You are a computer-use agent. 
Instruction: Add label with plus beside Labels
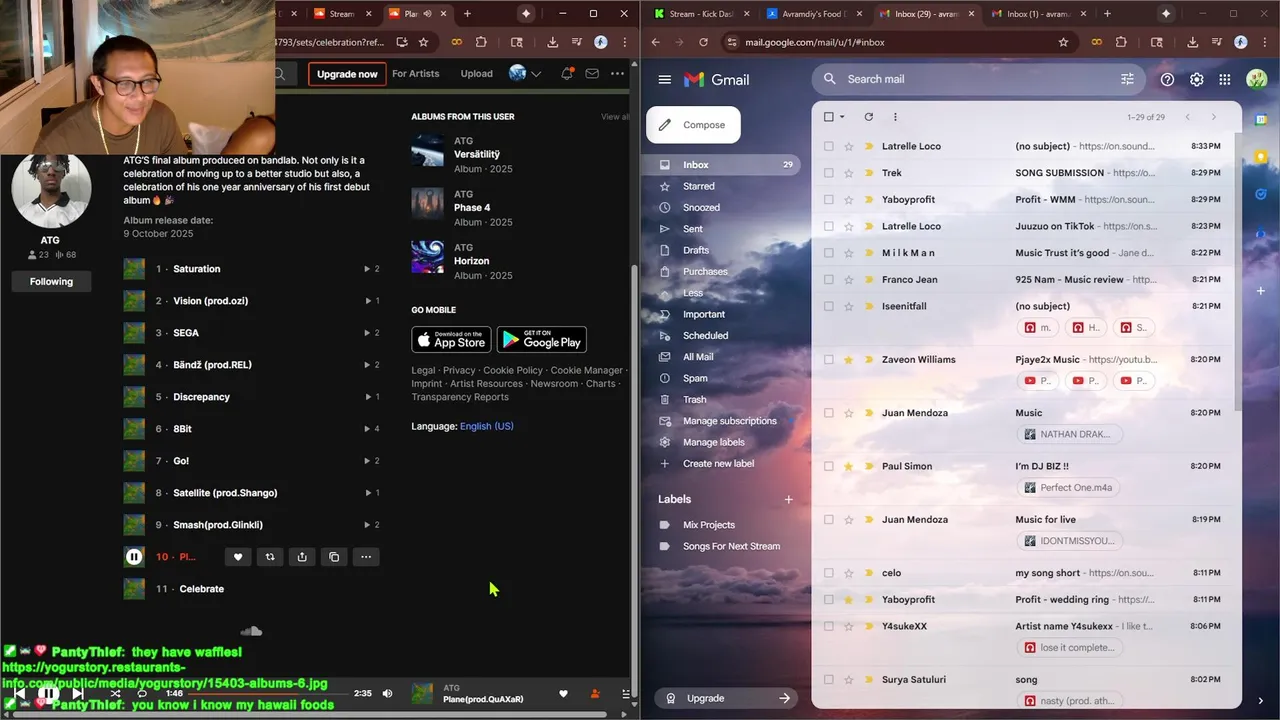point(788,499)
